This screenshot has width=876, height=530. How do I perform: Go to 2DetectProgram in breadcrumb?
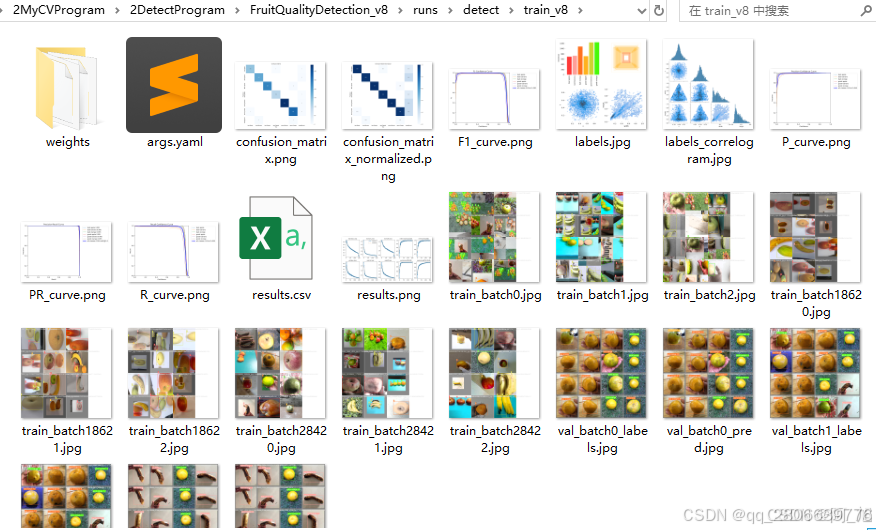177,10
